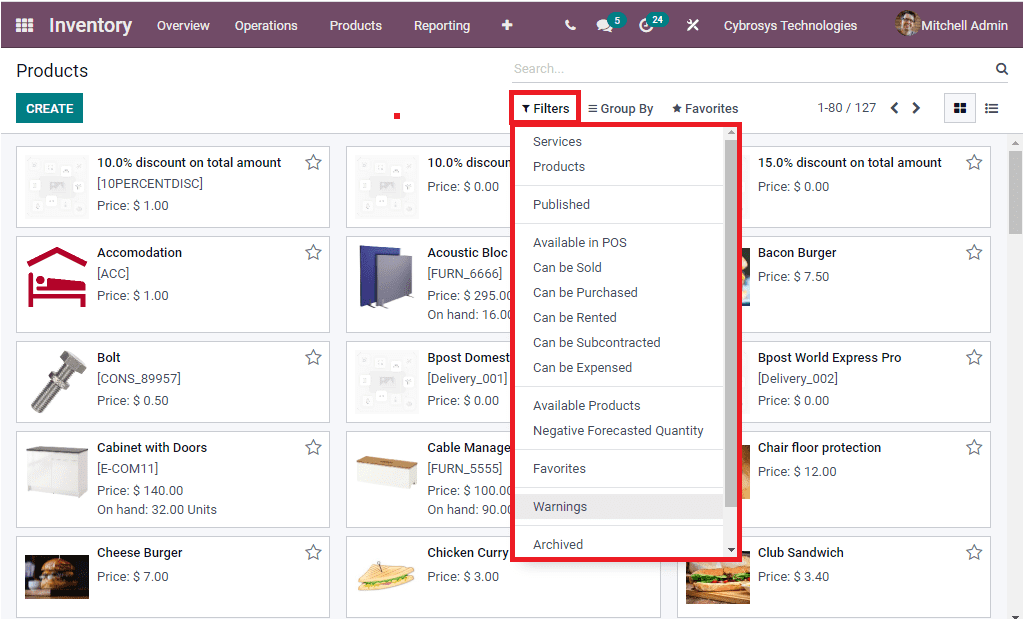Image resolution: width=1024 pixels, height=620 pixels.
Task: Switch to kanban view
Action: click(x=959, y=107)
